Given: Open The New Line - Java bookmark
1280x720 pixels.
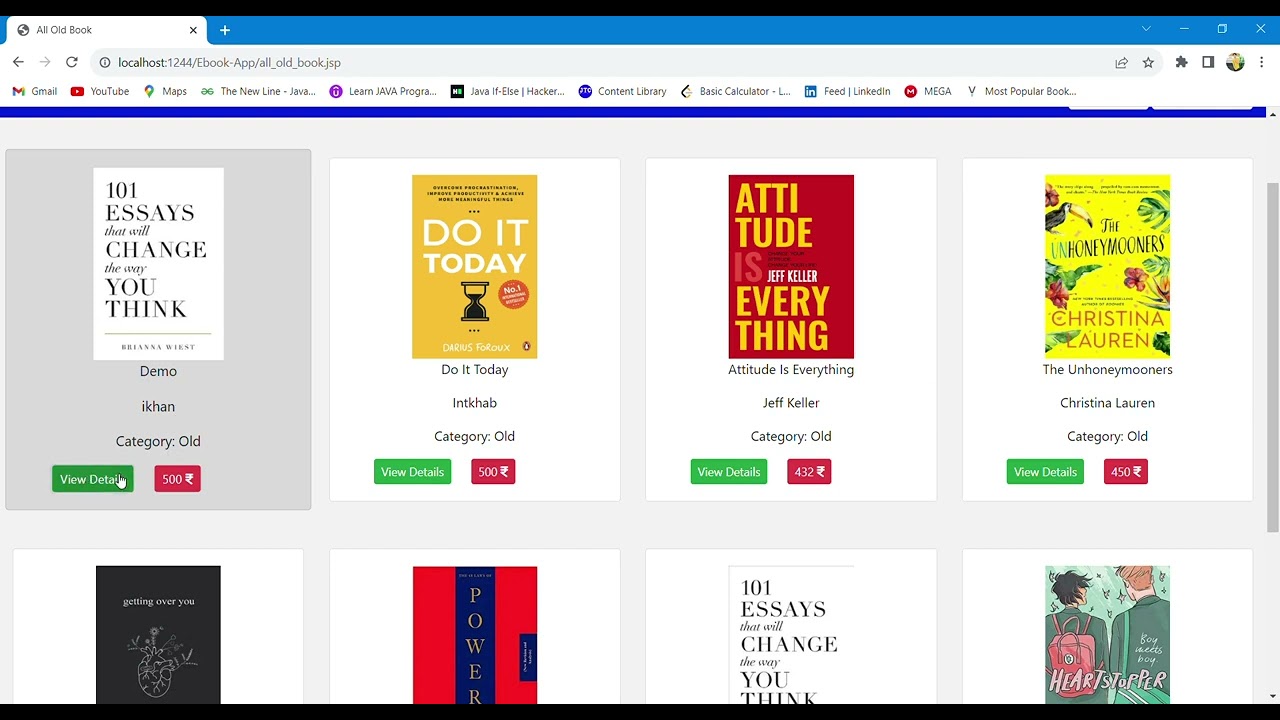Looking at the screenshot, I should 258,91.
